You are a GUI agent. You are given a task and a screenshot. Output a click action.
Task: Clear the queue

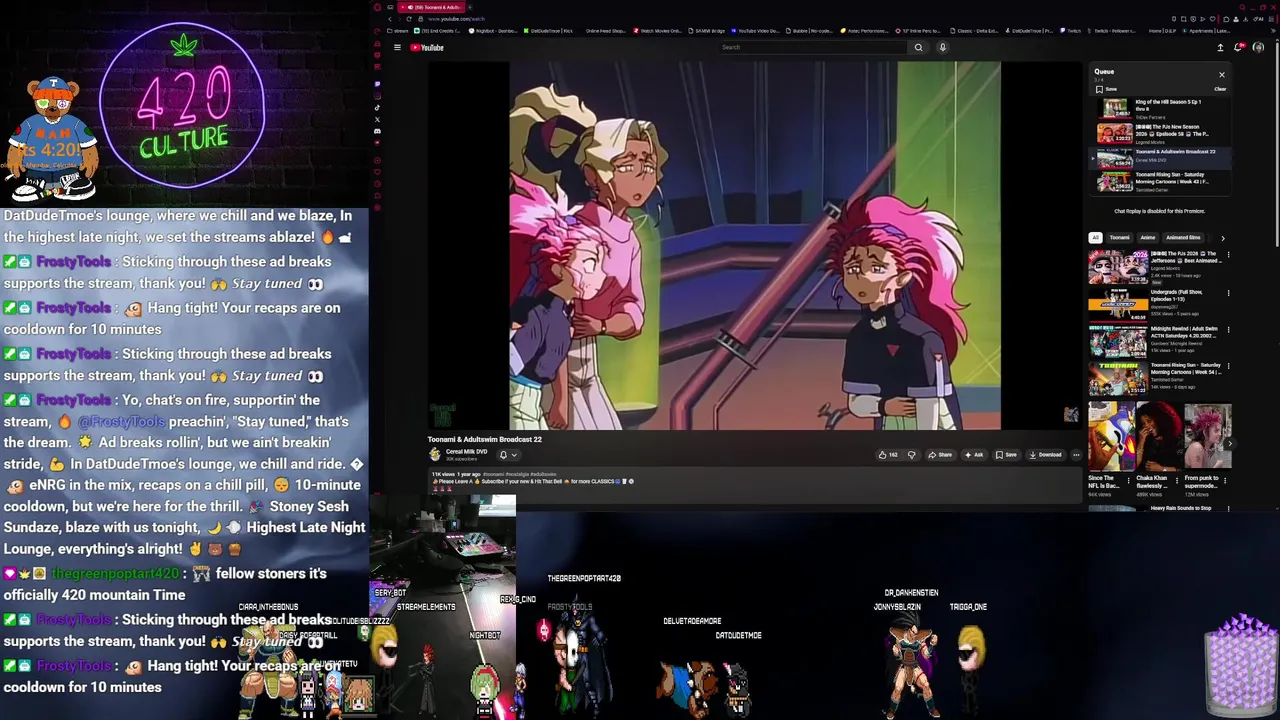tap(1220, 89)
